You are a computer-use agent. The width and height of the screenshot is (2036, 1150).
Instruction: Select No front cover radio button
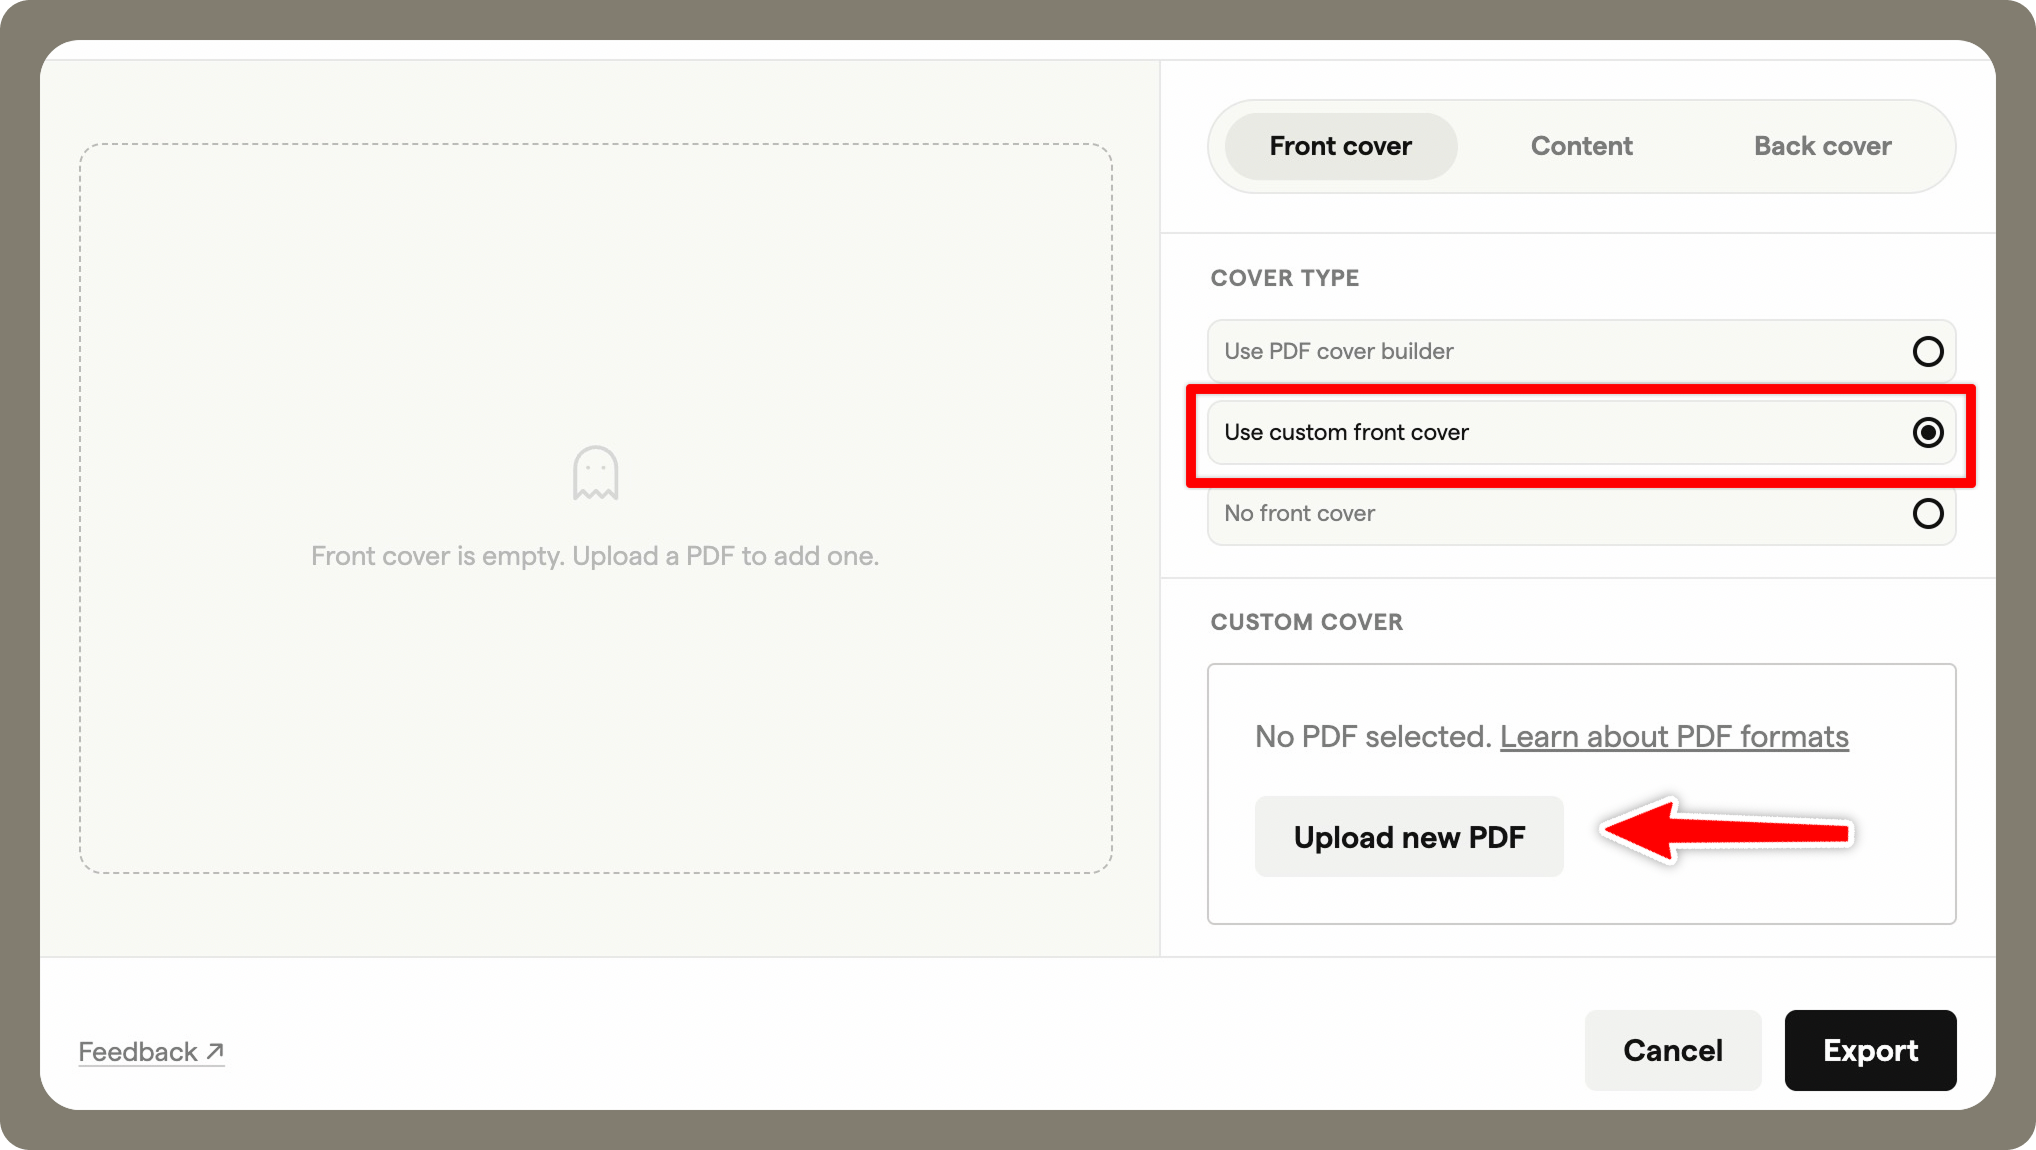[1927, 513]
